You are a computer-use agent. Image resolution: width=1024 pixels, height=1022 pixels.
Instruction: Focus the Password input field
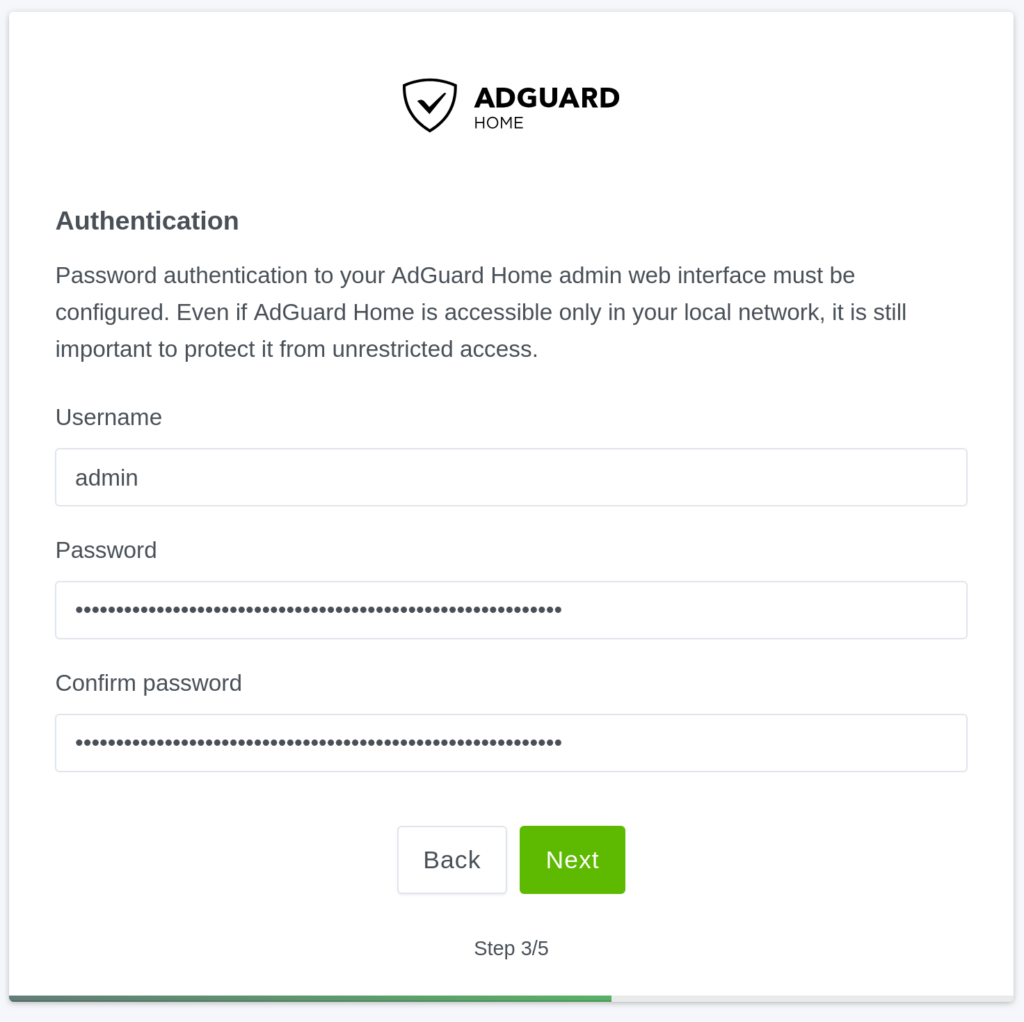click(x=510, y=610)
